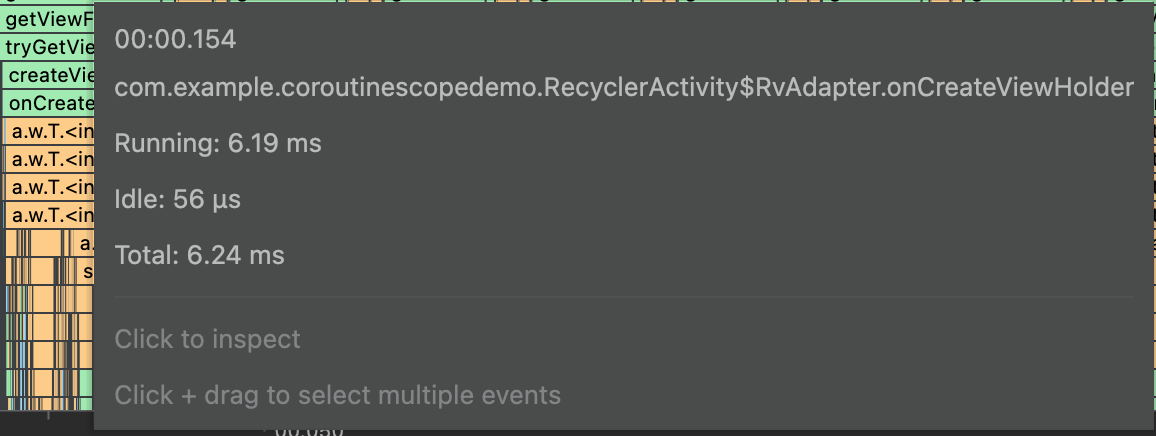
Task: Select the createVie flame bar
Action: (x=50, y=75)
